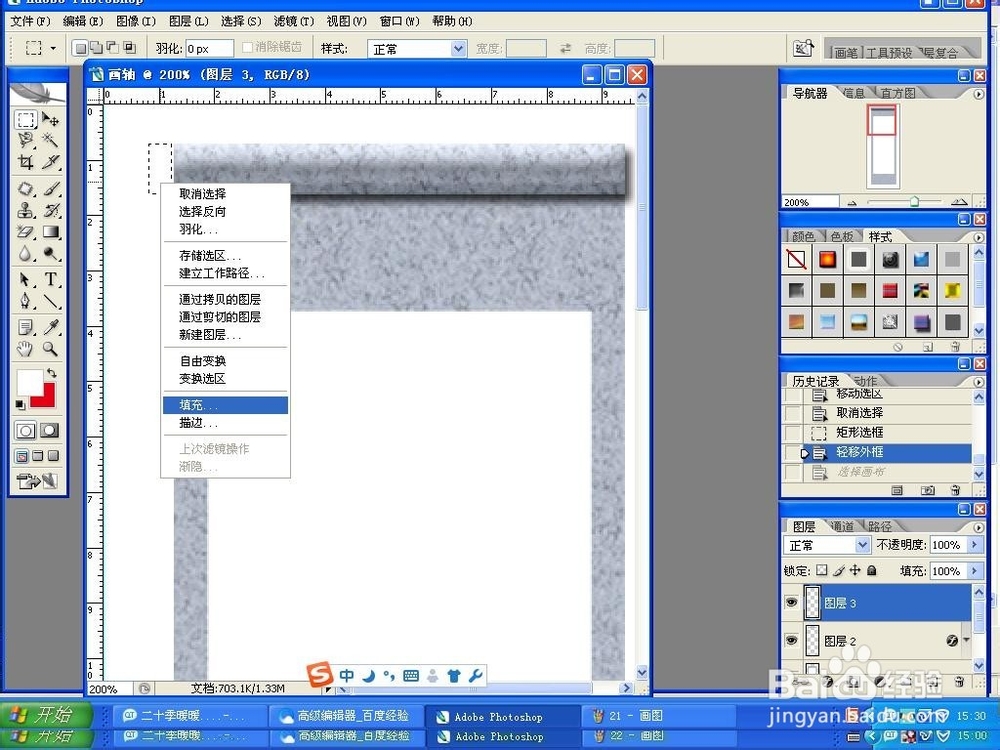The image size is (1000, 750).
Task: Select the Path Selection tool
Action: (x=26, y=279)
